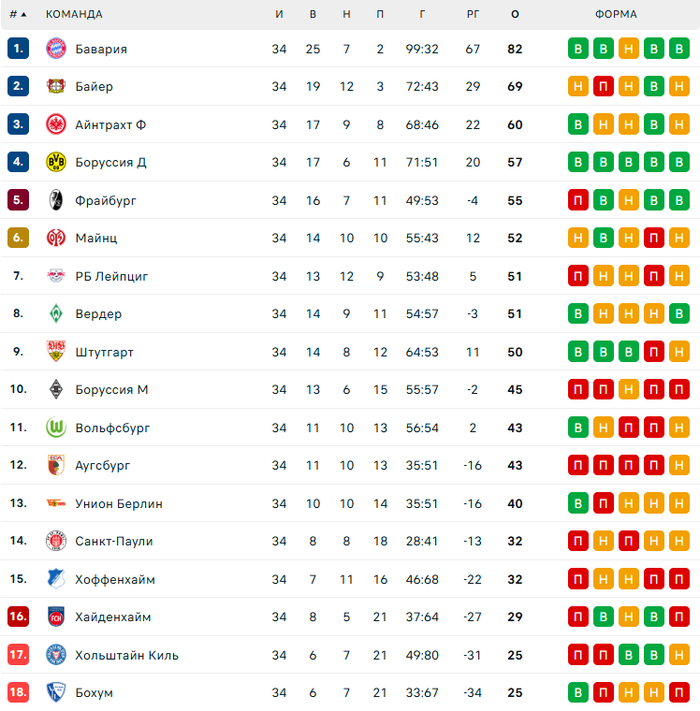Click the Вольфсбург green logo

coord(55,428)
